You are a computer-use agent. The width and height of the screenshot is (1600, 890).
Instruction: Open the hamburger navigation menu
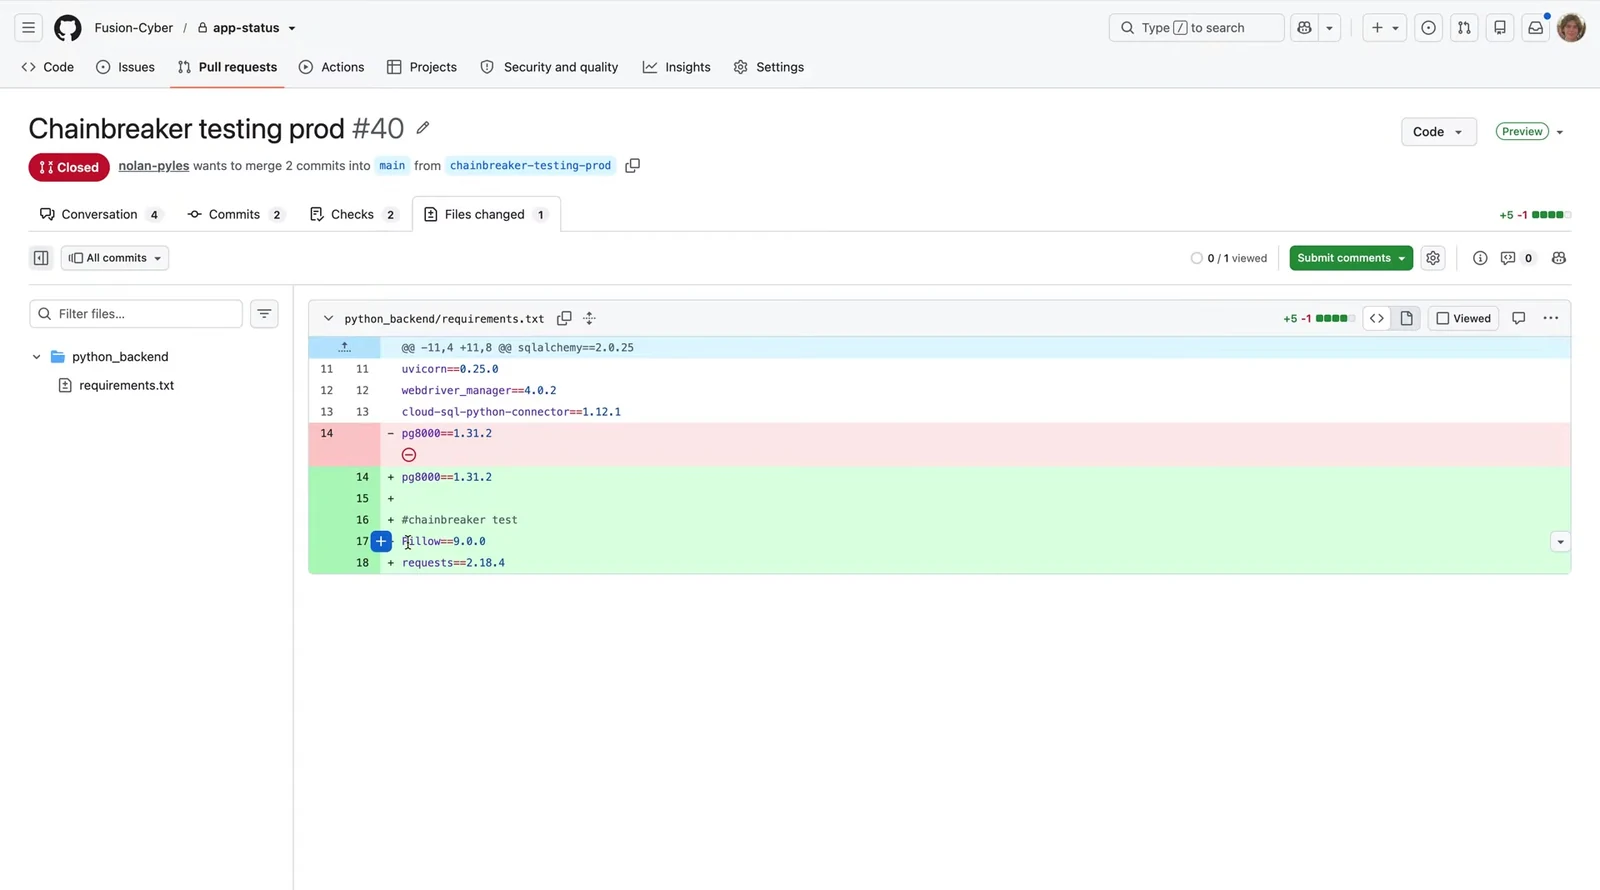tap(28, 28)
